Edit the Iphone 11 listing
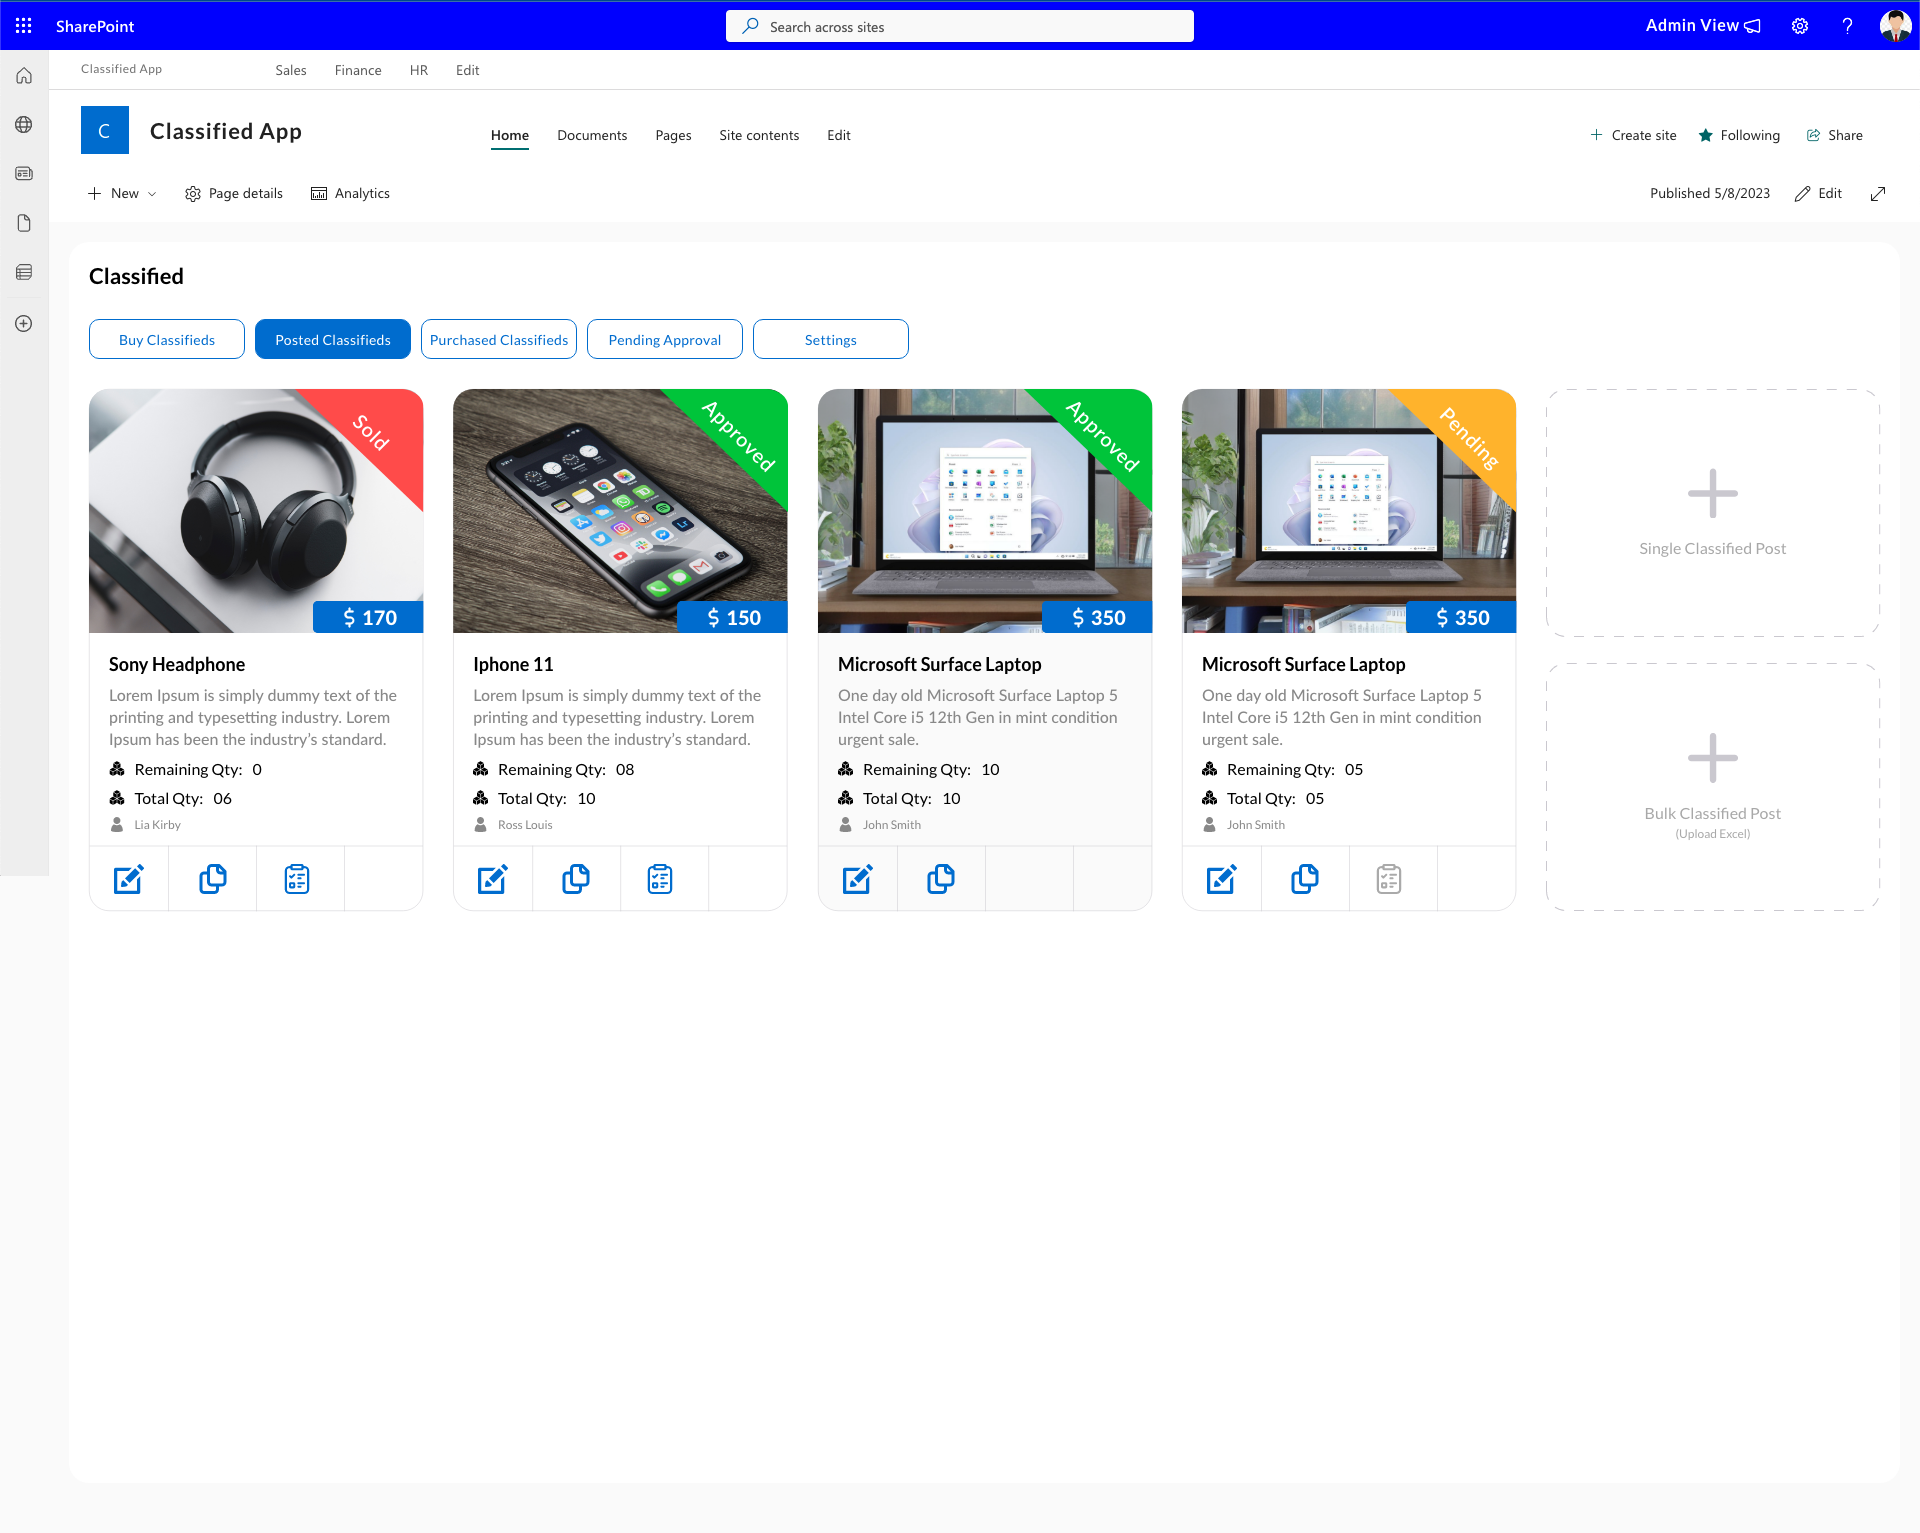The width and height of the screenshot is (1920, 1533). coord(493,879)
